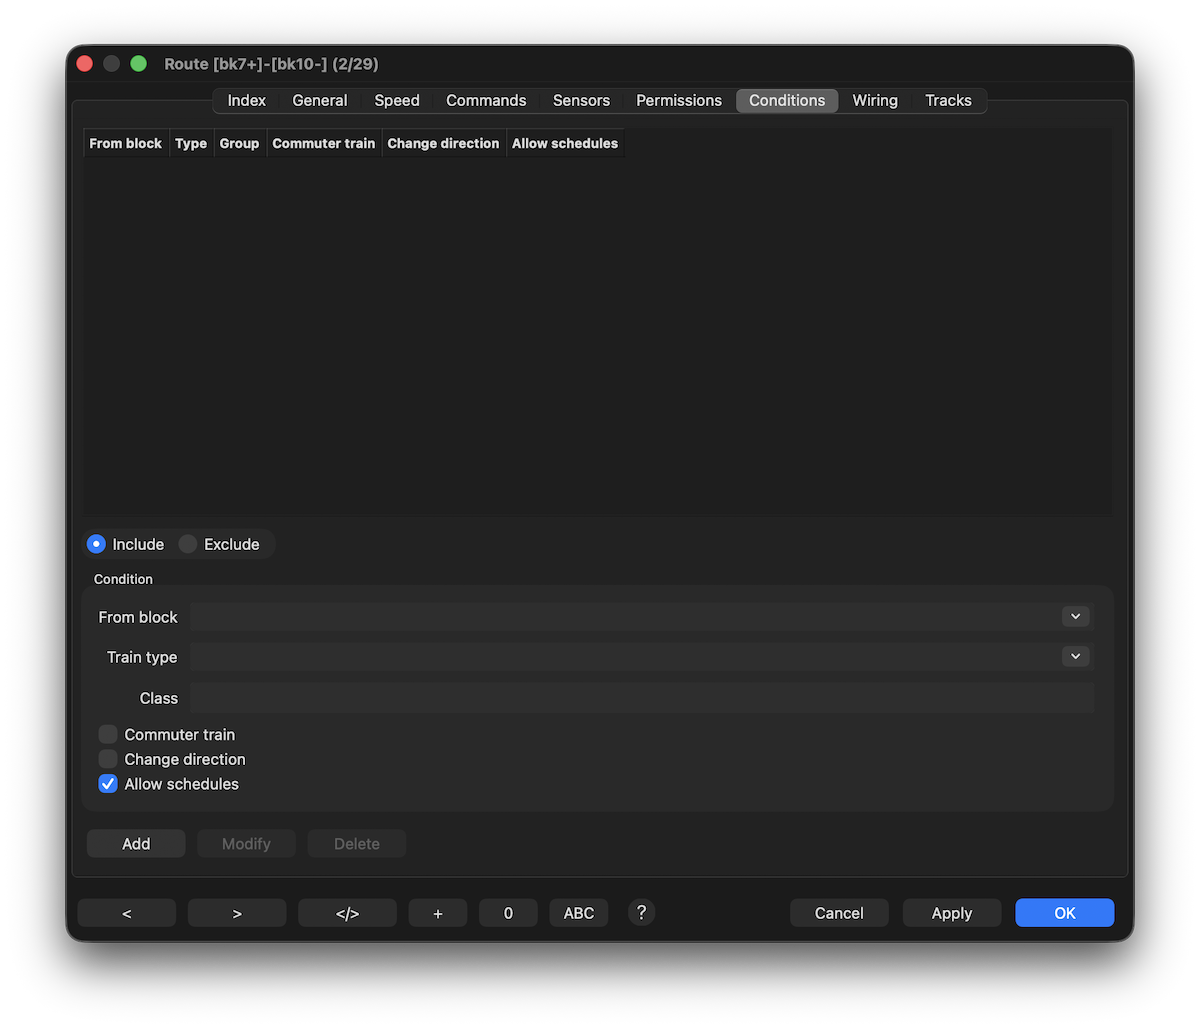Viewport: 1200px width, 1029px height.
Task: Go to previous route with < button
Action: [x=127, y=913]
